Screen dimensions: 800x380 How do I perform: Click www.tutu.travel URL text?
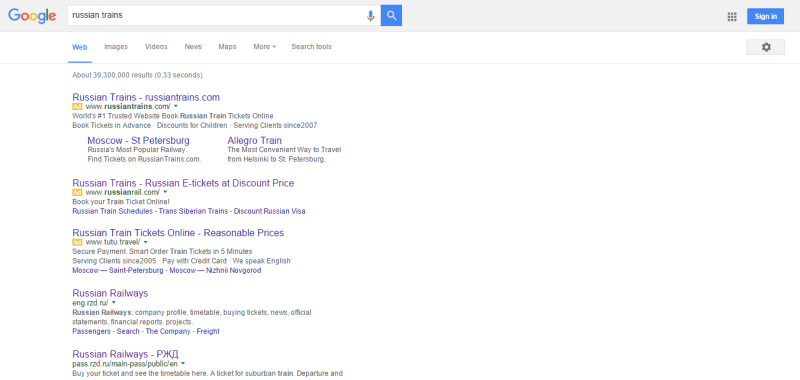click(x=113, y=242)
